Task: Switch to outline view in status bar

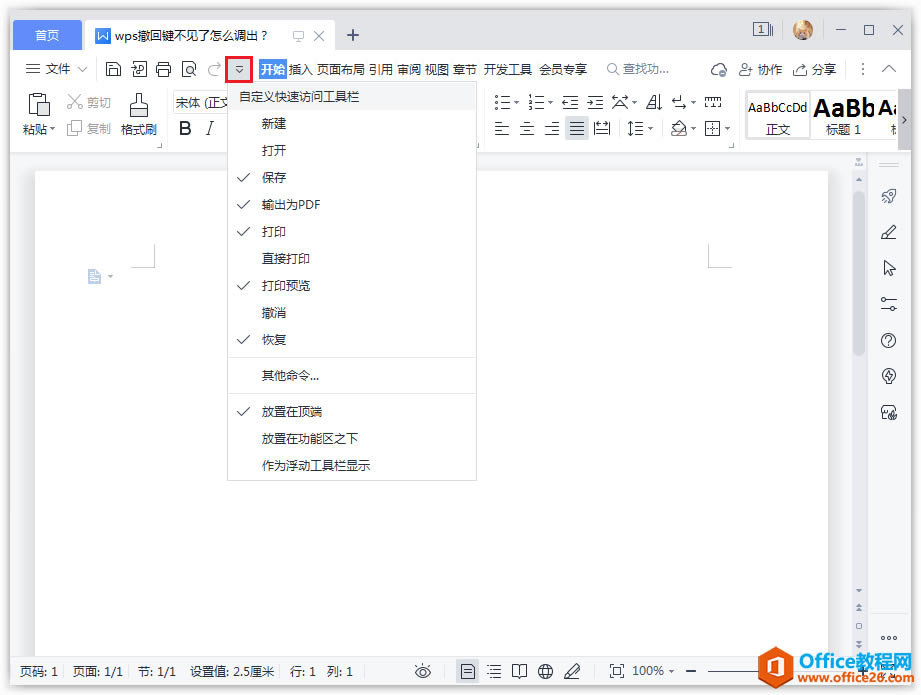Action: (x=495, y=671)
